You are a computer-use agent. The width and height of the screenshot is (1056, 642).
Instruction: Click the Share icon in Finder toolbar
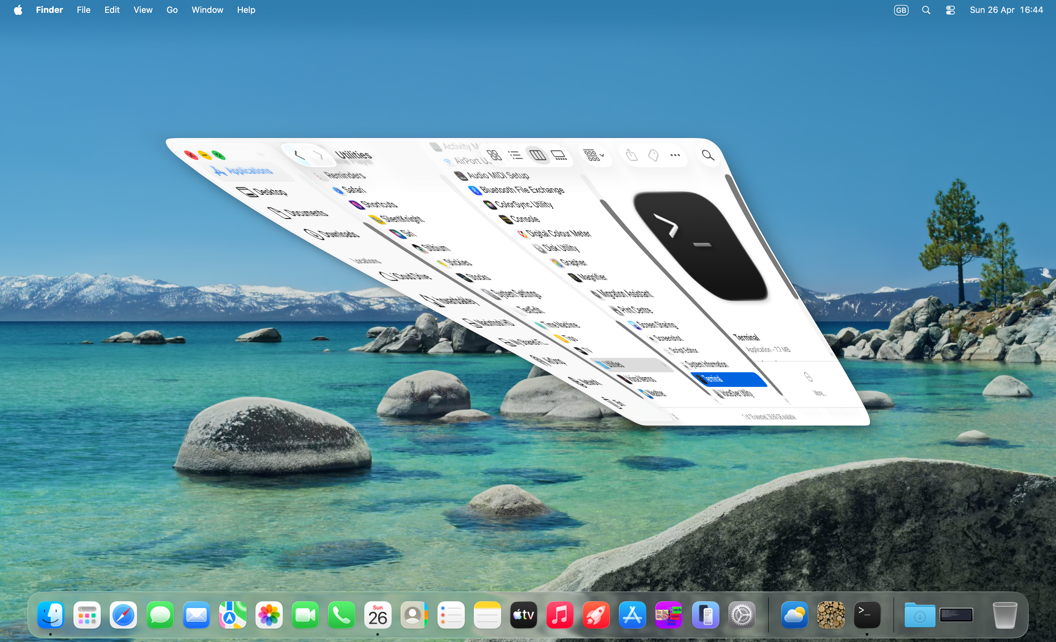click(631, 155)
